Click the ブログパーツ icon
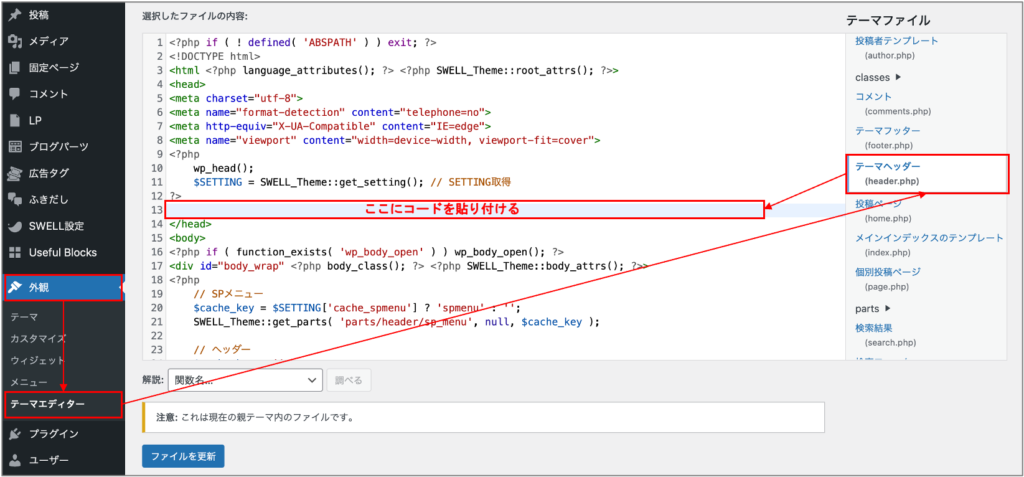Screen dimensions: 1024x477 pos(14,146)
